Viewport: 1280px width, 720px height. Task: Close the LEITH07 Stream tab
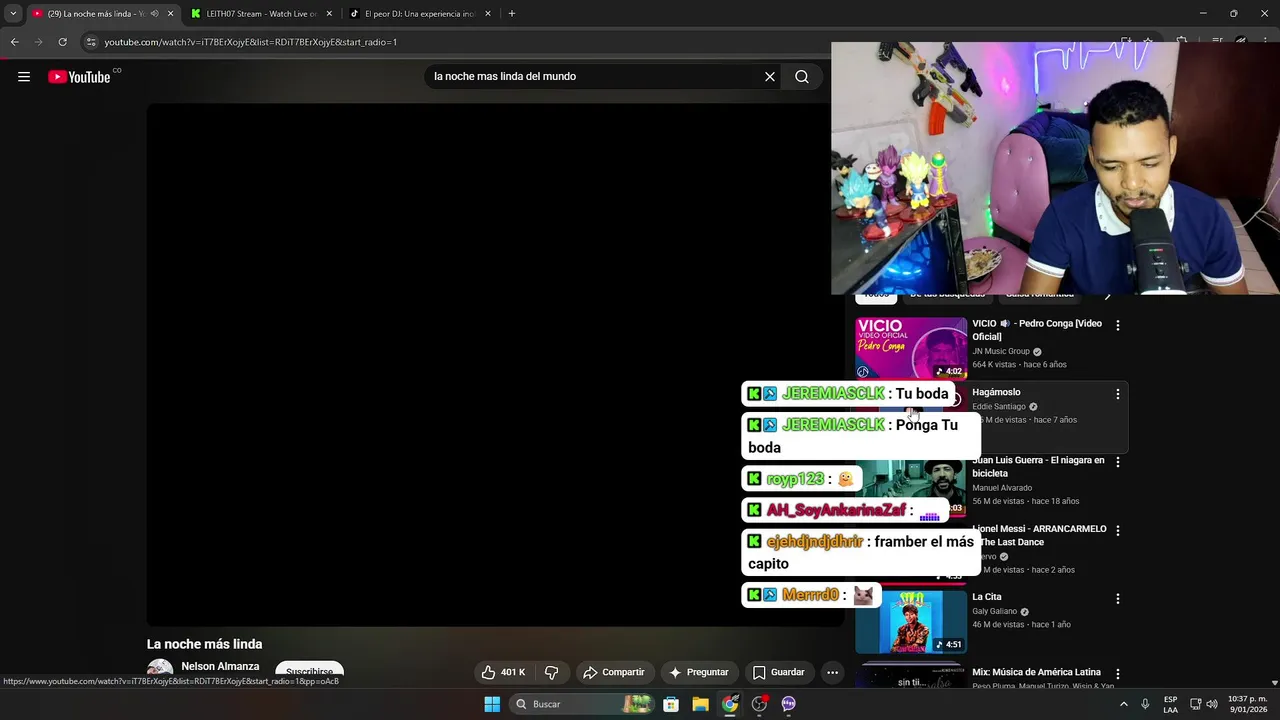click(x=329, y=14)
